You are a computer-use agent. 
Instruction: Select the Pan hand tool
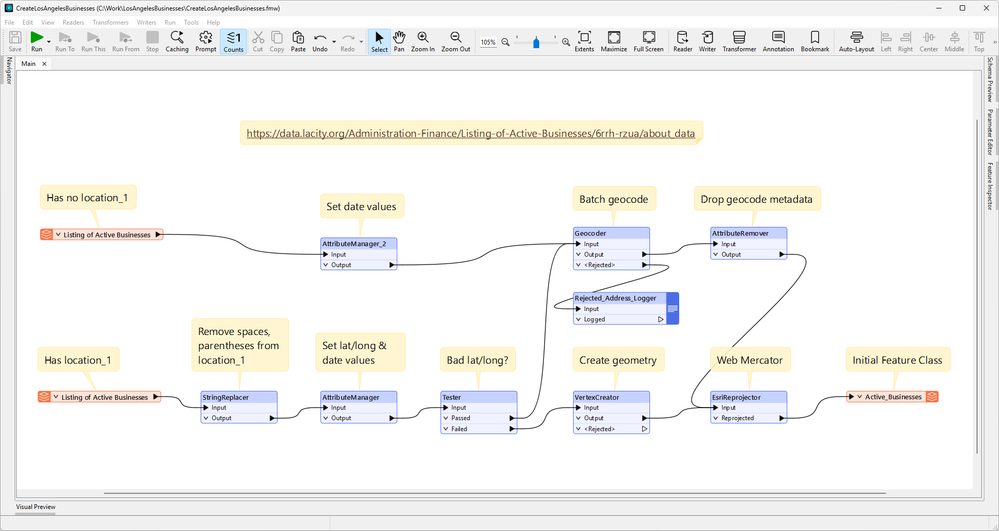[x=399, y=40]
